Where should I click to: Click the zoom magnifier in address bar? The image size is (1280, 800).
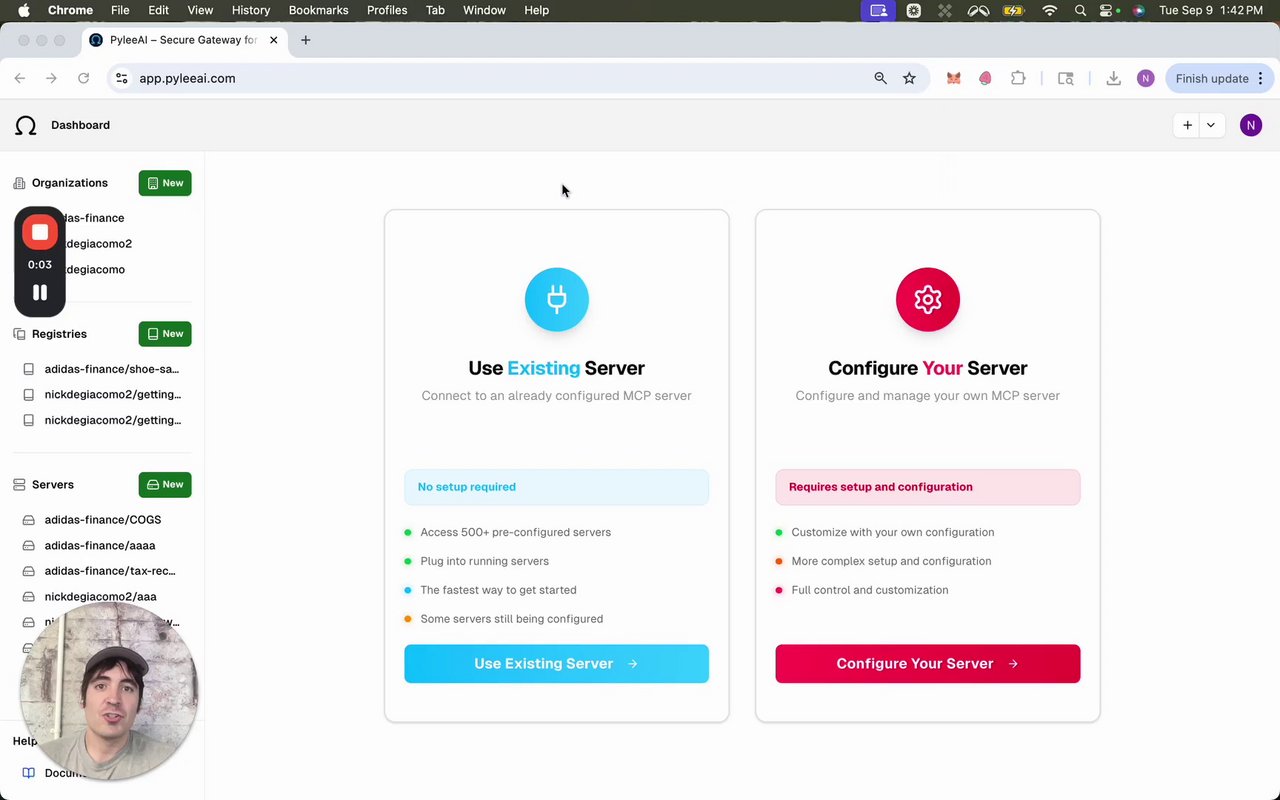tap(880, 78)
